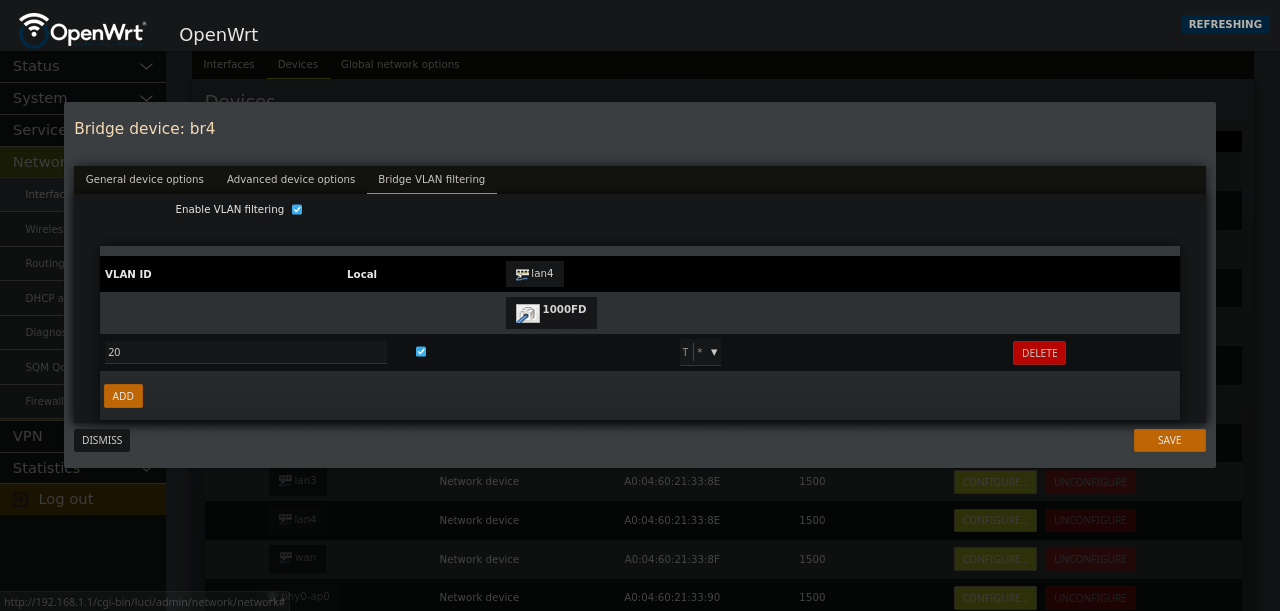Disable the Enable VLAN filtering checkbox

click(x=296, y=209)
